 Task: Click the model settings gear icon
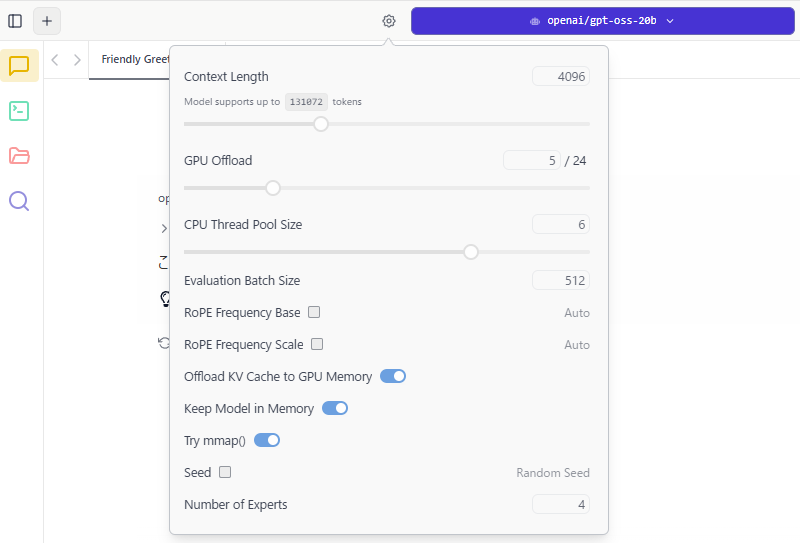click(389, 21)
